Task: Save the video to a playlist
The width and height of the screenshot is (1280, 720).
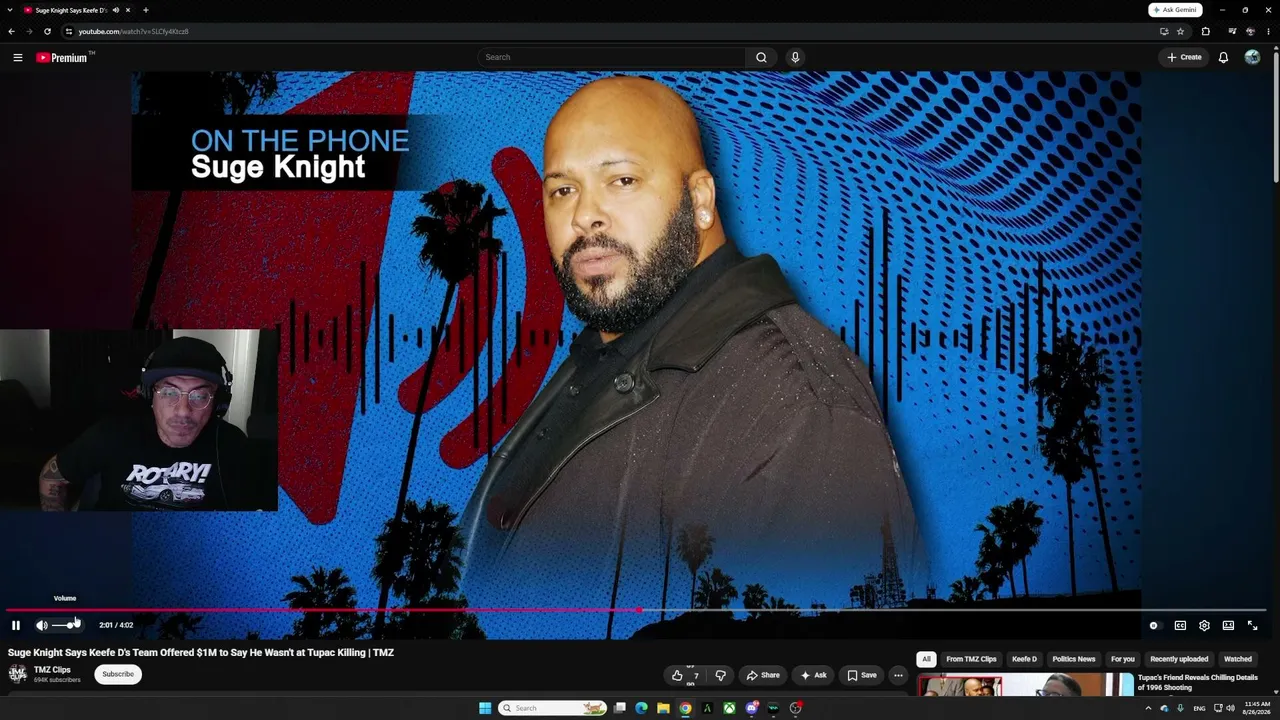Action: 861,675
